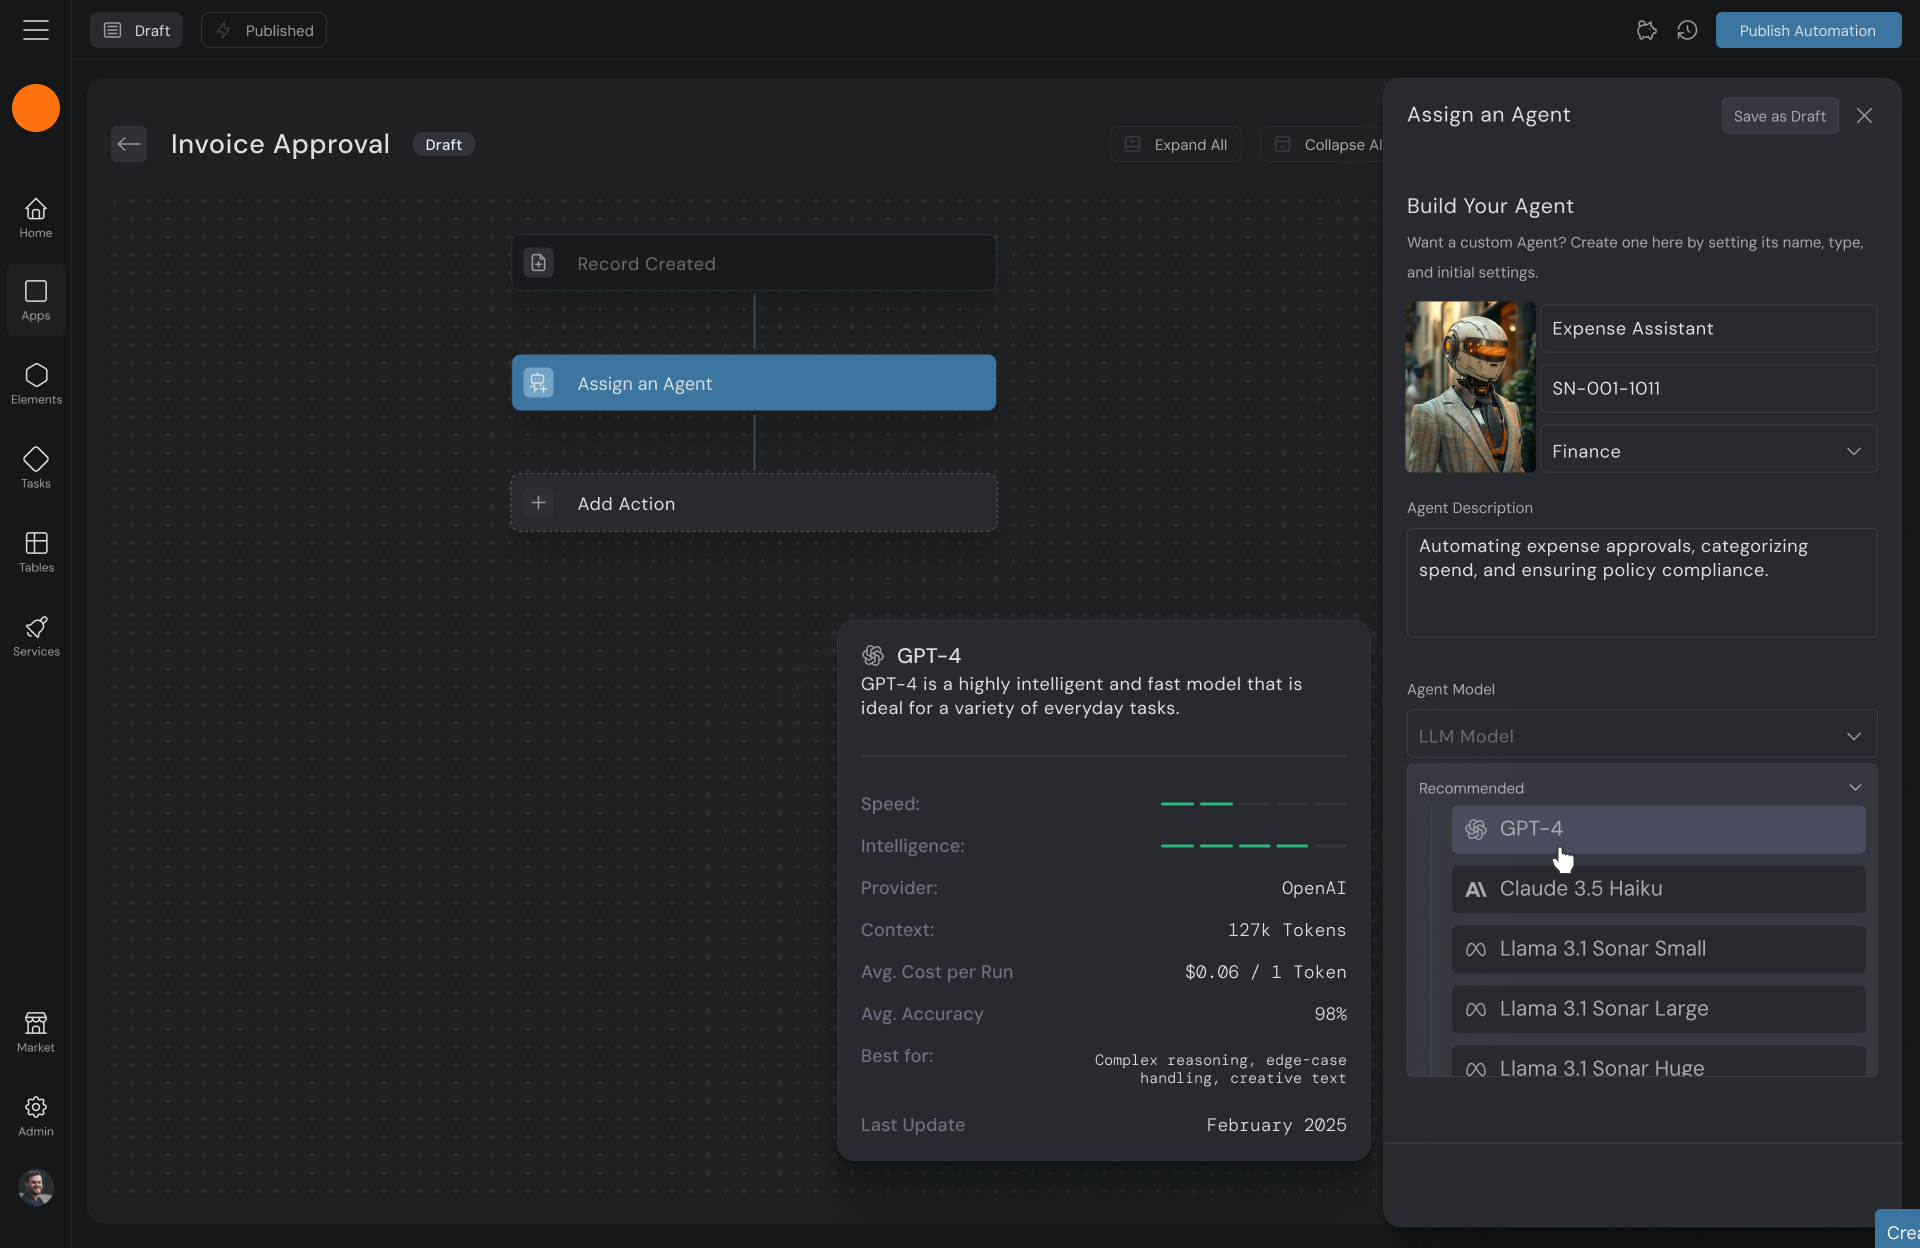
Task: Open the Market section
Action: point(36,1031)
